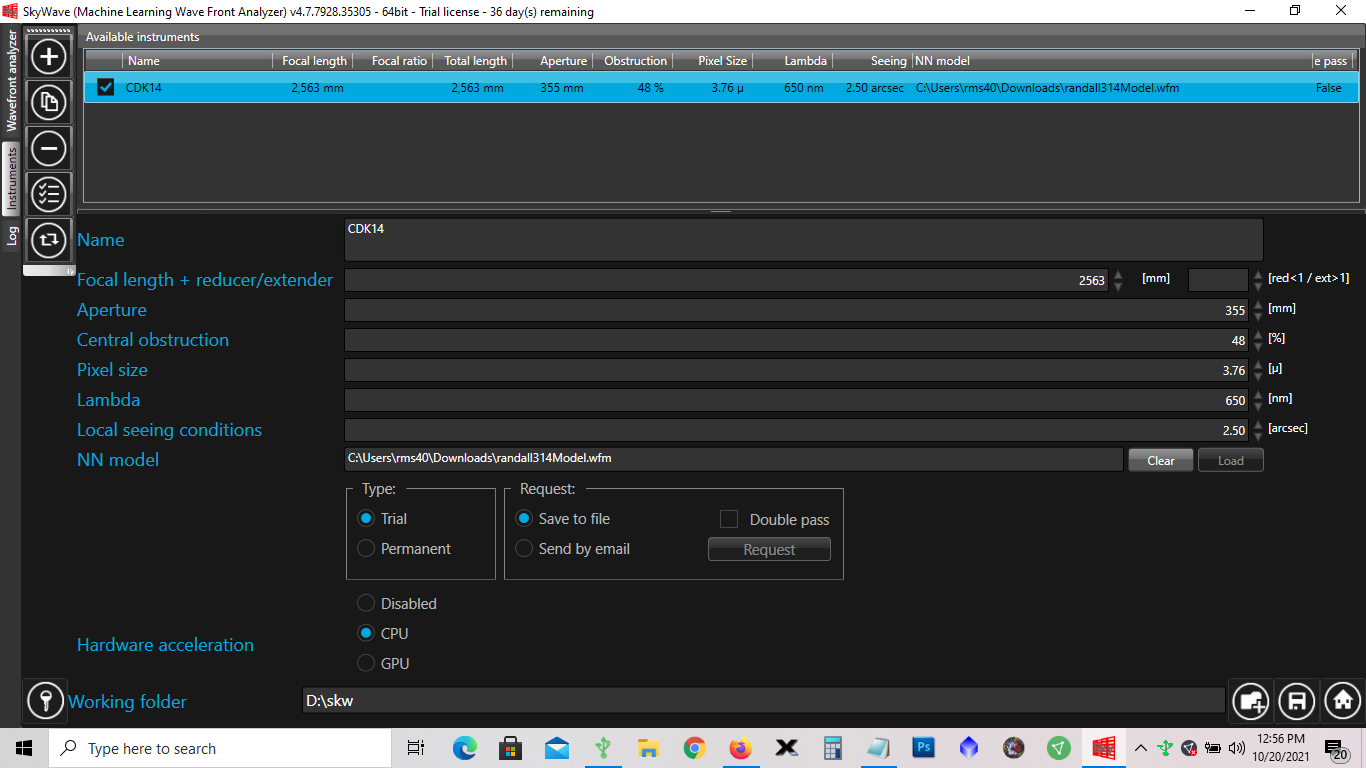This screenshot has width=1366, height=768.
Task: Set hardware acceleration to Disabled
Action: (366, 603)
